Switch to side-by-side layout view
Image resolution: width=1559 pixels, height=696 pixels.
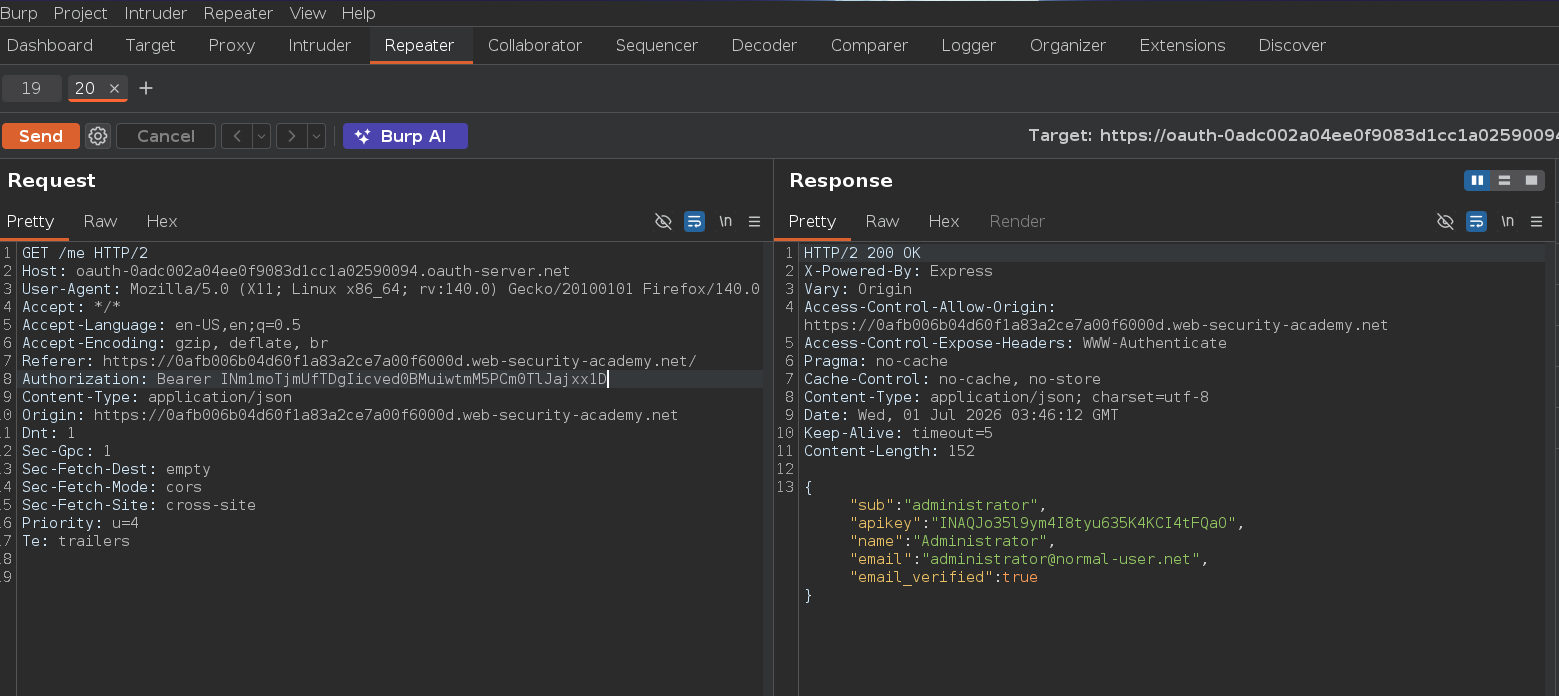tap(1477, 180)
